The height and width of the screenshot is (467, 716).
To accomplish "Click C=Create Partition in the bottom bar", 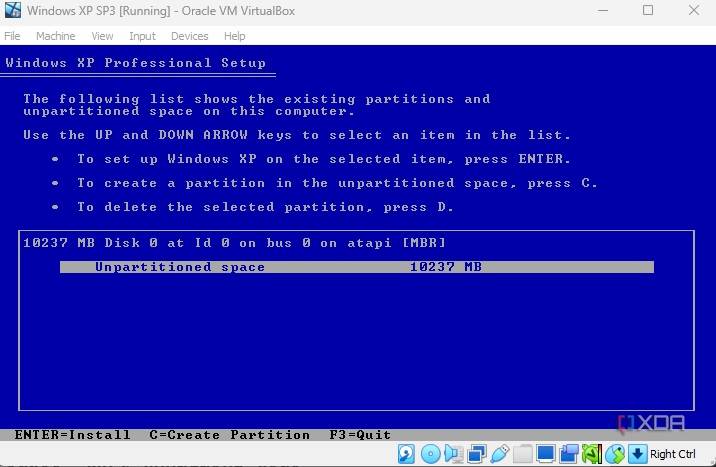I will [x=230, y=435].
